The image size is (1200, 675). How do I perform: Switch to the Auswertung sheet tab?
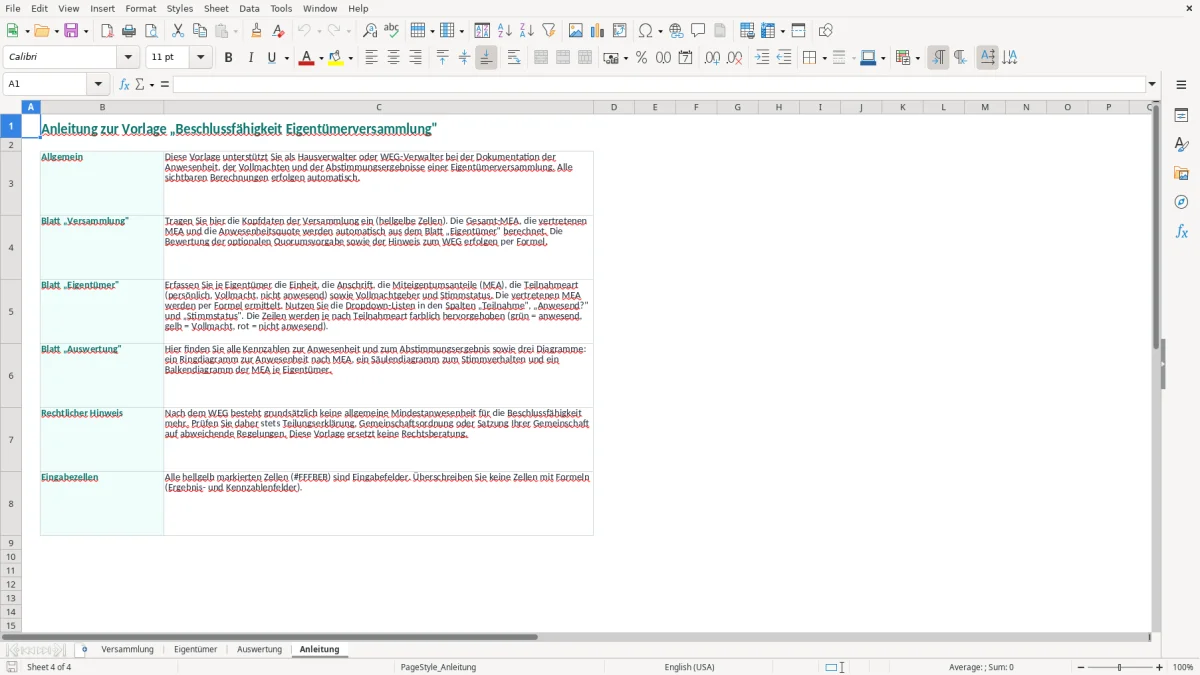(259, 650)
